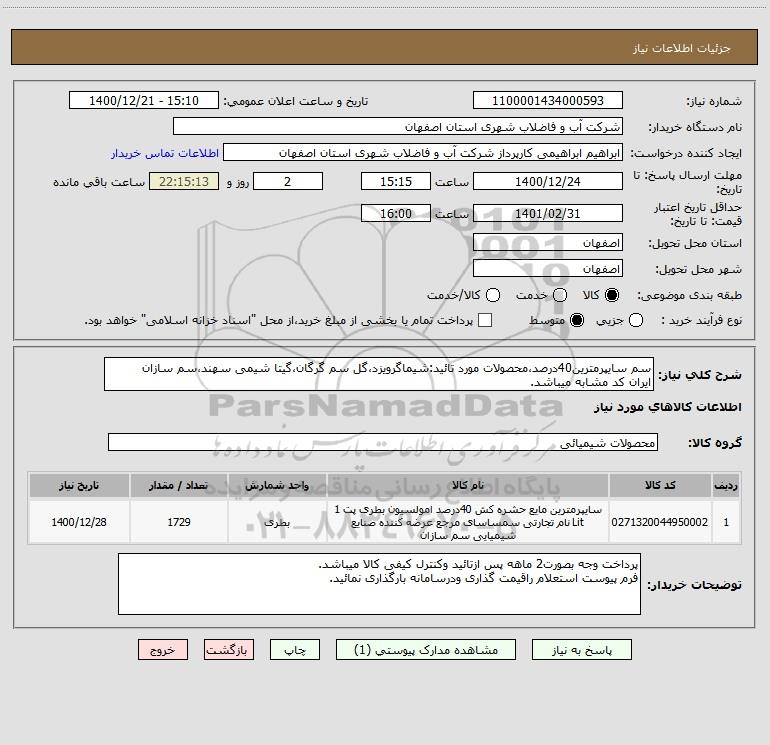This screenshot has height=745, width=770.
Task: Select the کالا/خدمت radio button
Action: click(493, 295)
